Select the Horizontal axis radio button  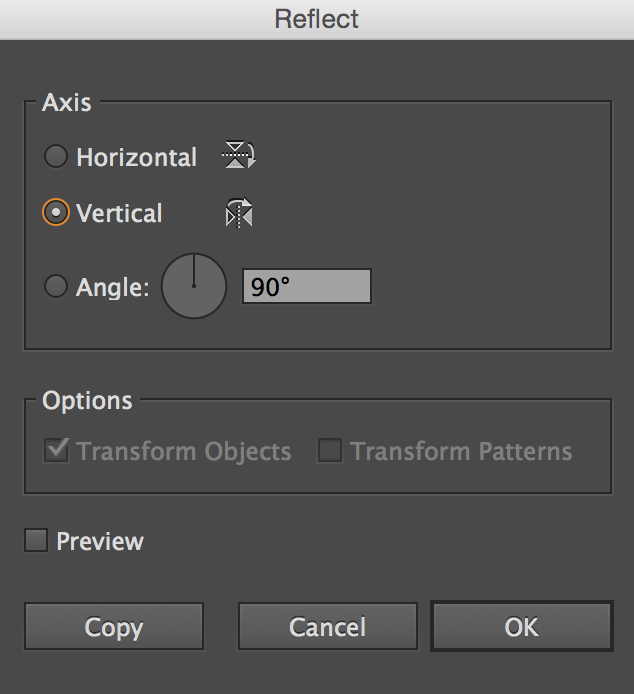(x=56, y=157)
